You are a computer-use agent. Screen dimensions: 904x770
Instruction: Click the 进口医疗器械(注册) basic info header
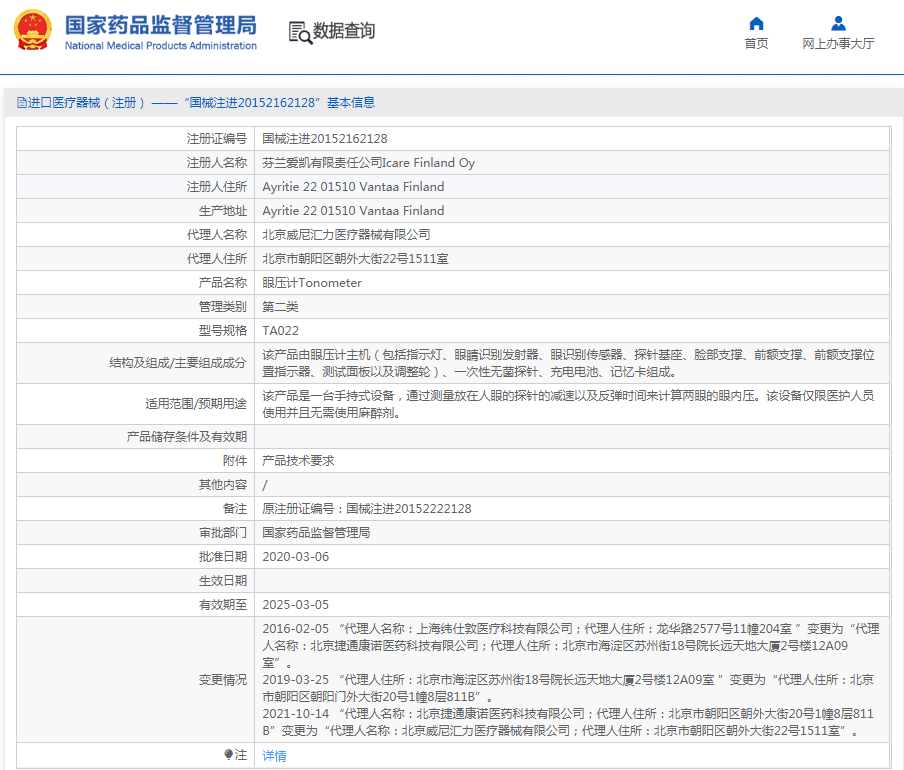pos(196,103)
